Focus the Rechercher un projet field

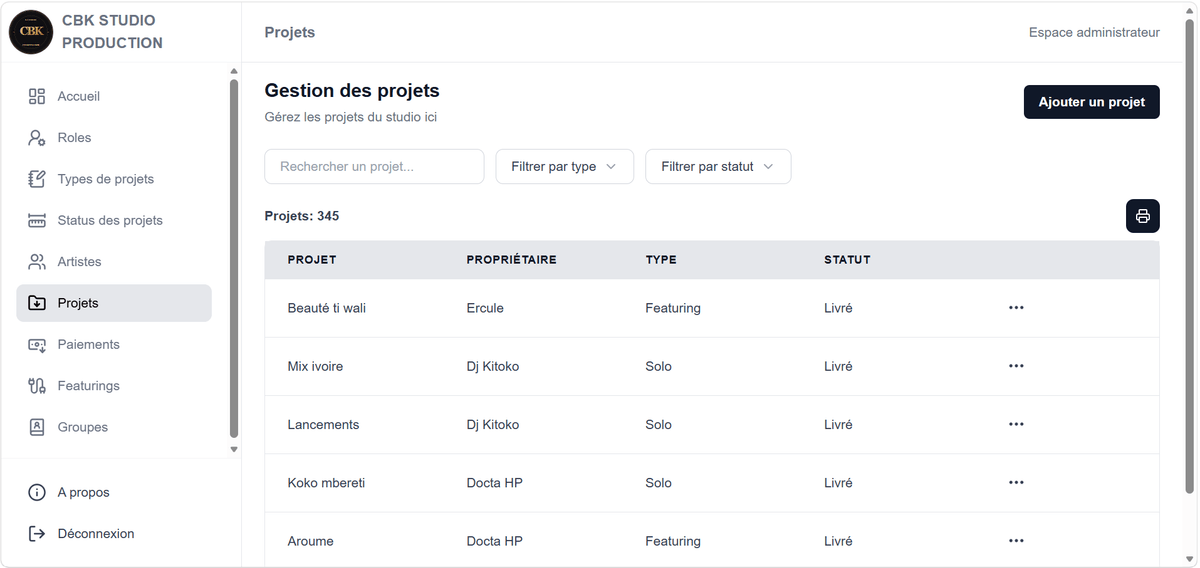[x=374, y=167]
